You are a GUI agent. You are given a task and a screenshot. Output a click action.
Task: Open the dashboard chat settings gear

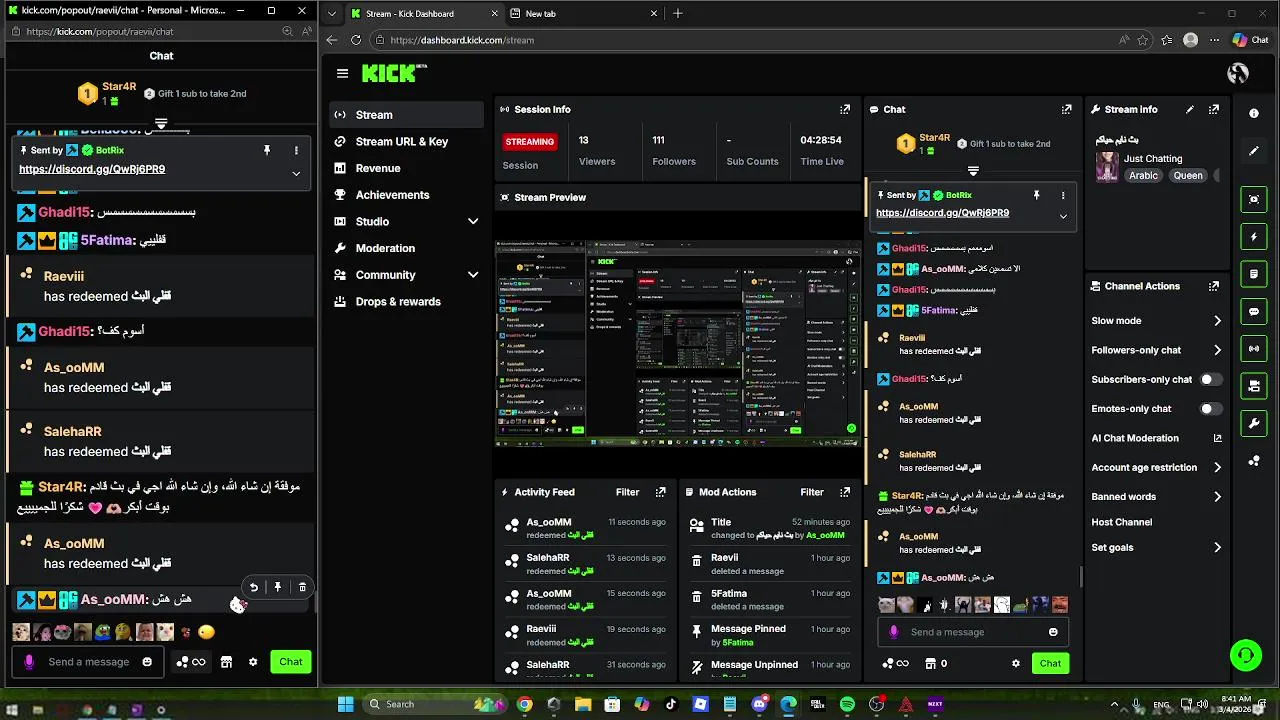click(1016, 663)
